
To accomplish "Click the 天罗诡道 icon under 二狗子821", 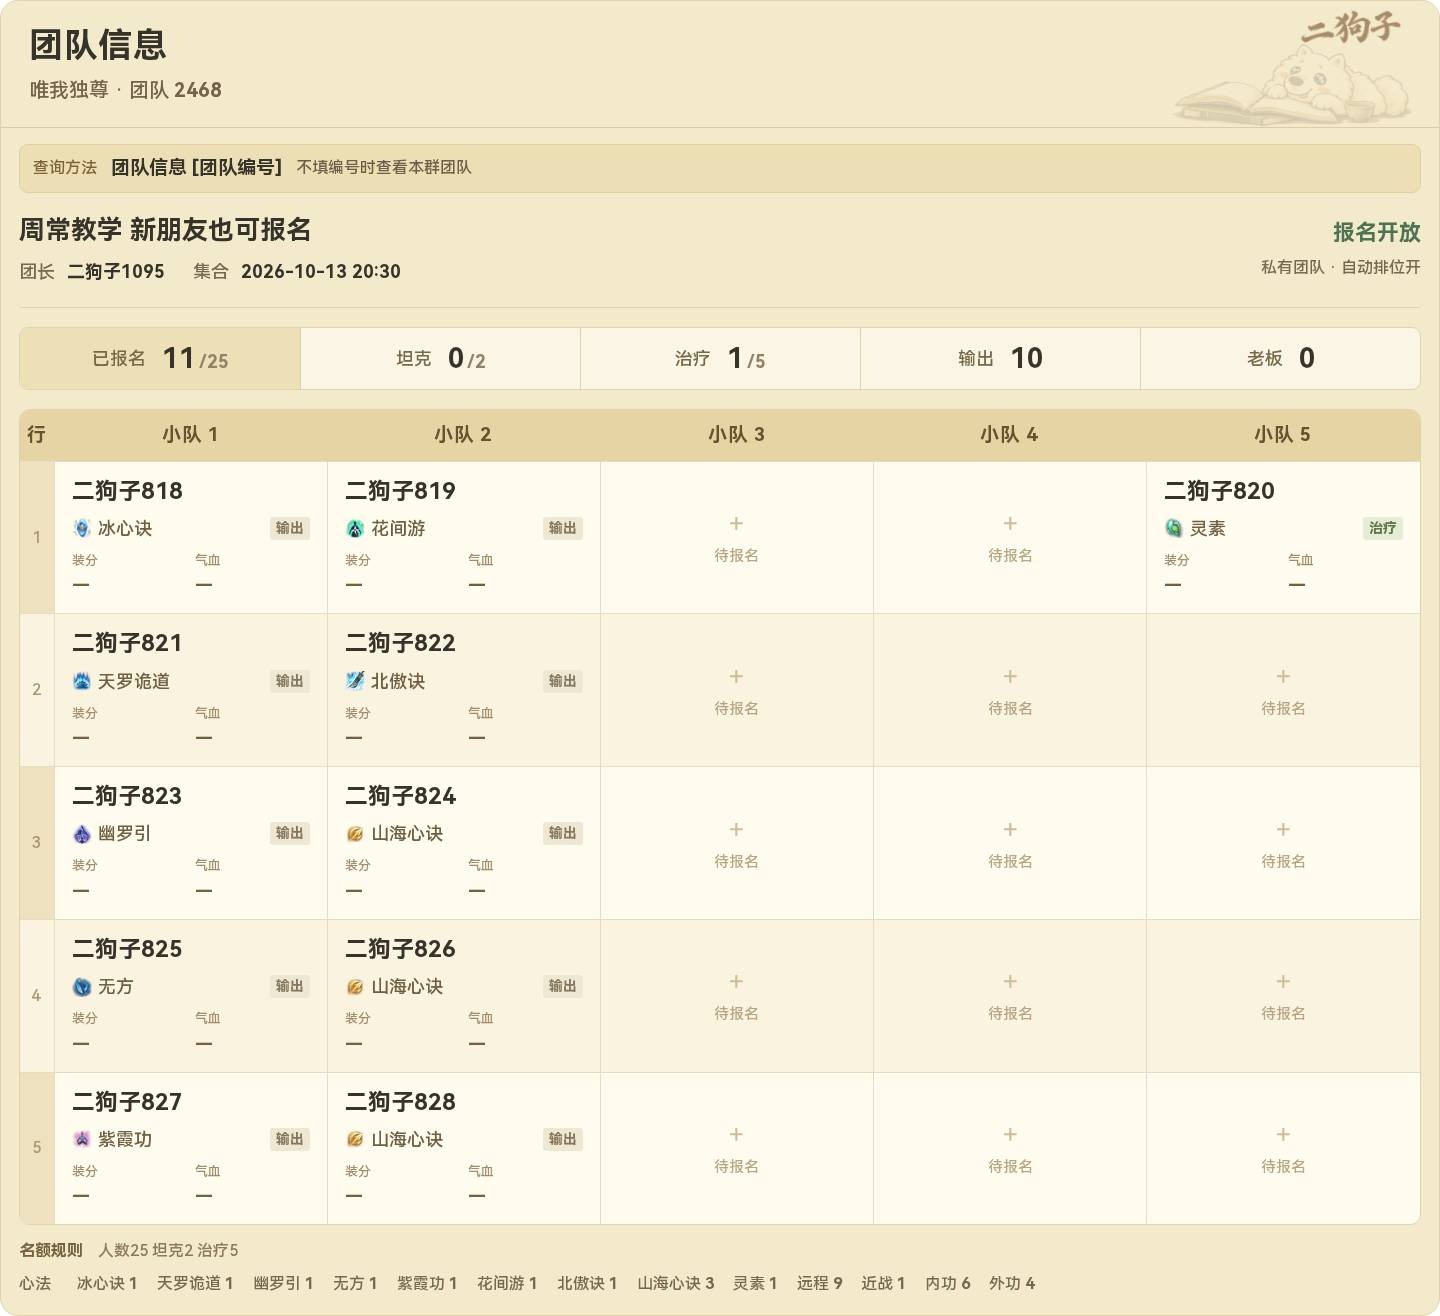I will [82, 681].
